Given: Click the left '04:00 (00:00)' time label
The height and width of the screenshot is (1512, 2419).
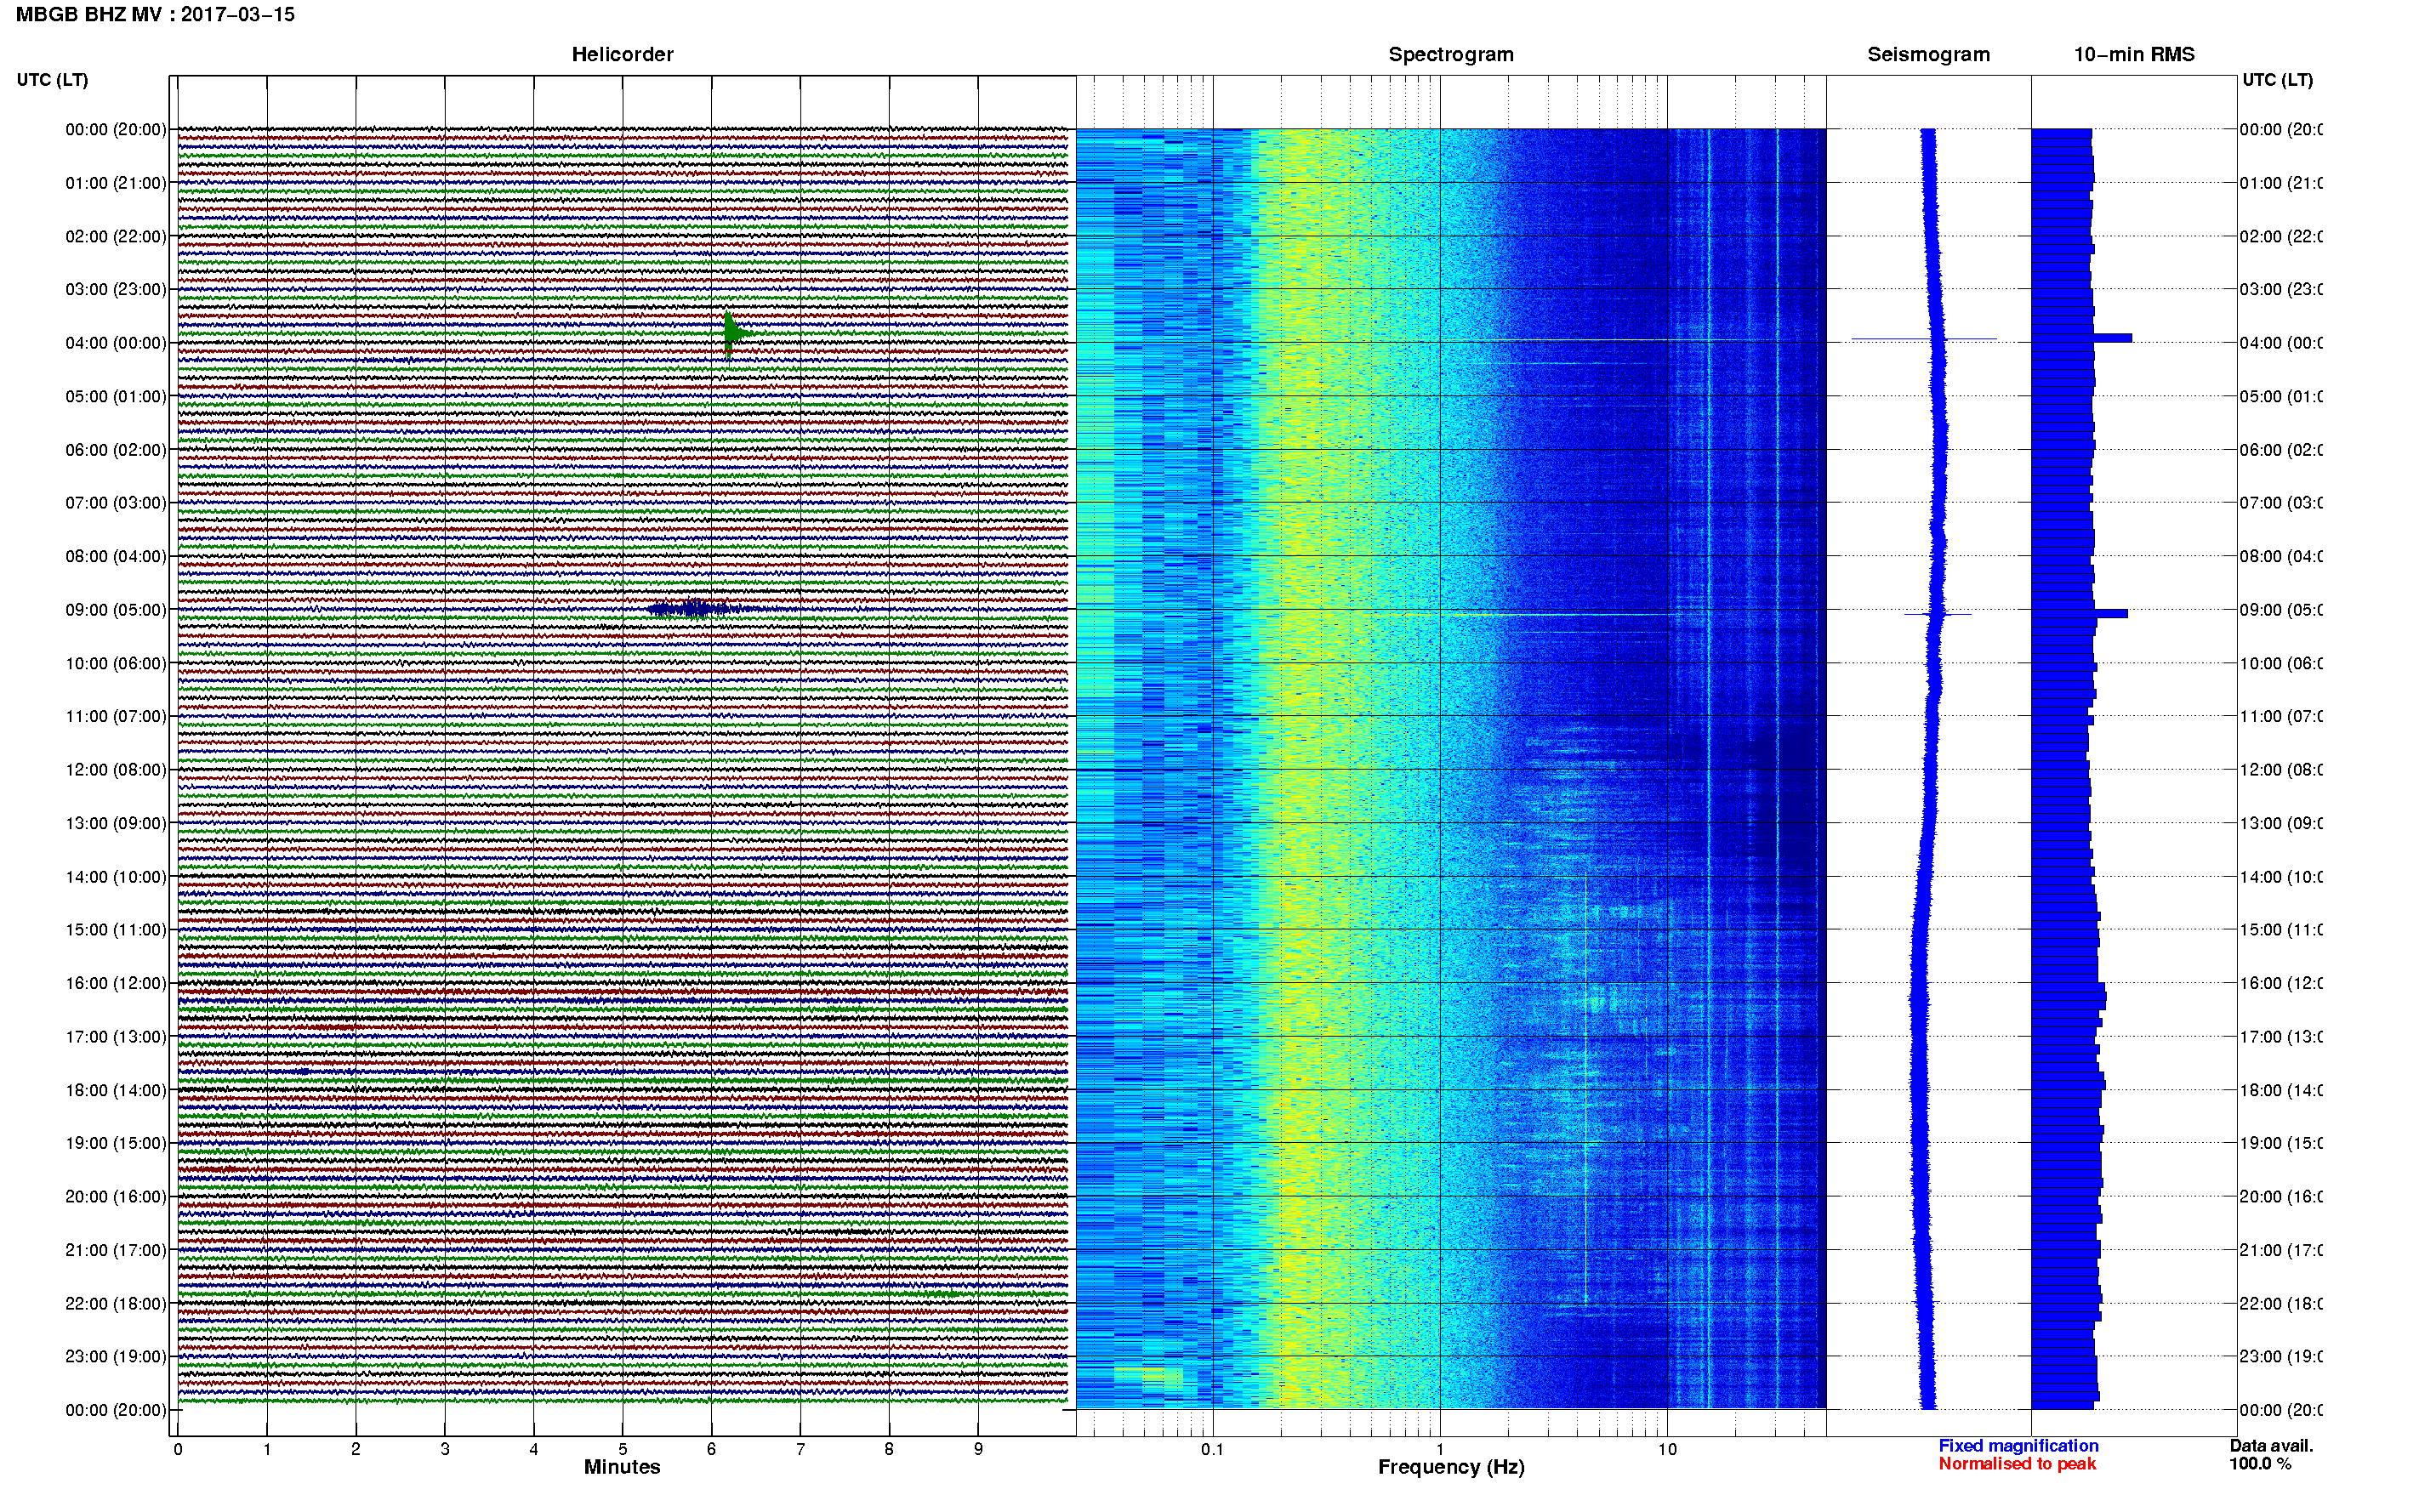Looking at the screenshot, I should click(116, 343).
